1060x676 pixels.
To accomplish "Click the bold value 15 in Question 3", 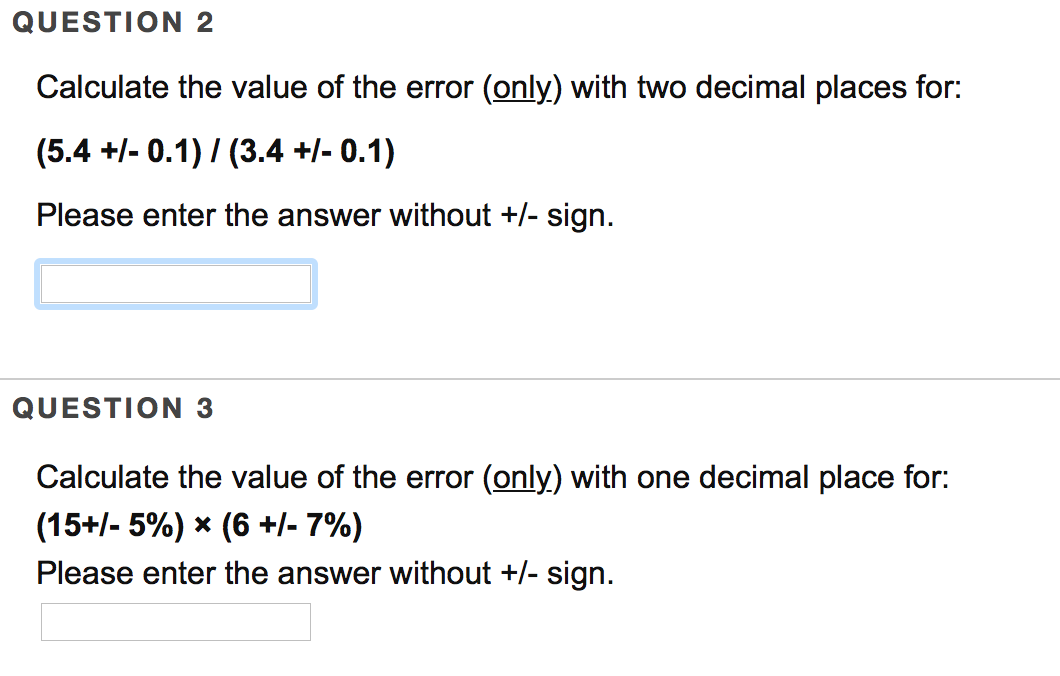I will click(62, 524).
